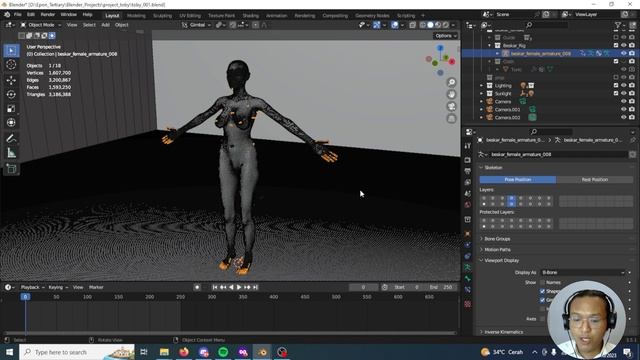Open the World properties tab
This screenshot has width=640, height=360.
click(x=468, y=204)
